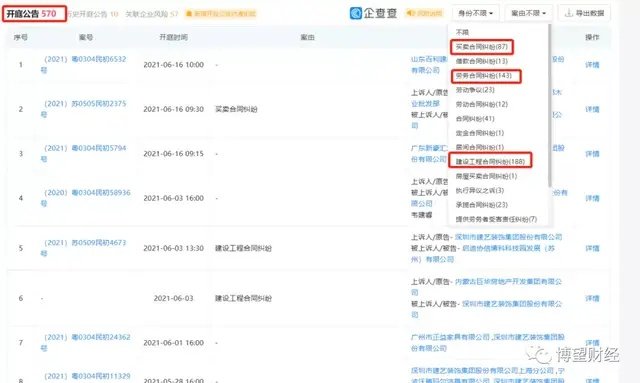The height and width of the screenshot is (383, 640).
Task: Select 执行异议之诉(3) option
Action: point(480,190)
